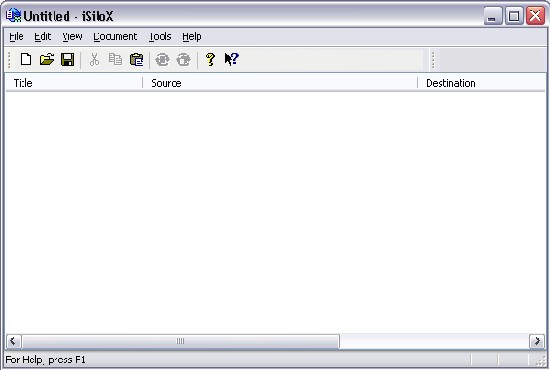Click the first convert document icon
The height and width of the screenshot is (370, 550).
pos(162,59)
